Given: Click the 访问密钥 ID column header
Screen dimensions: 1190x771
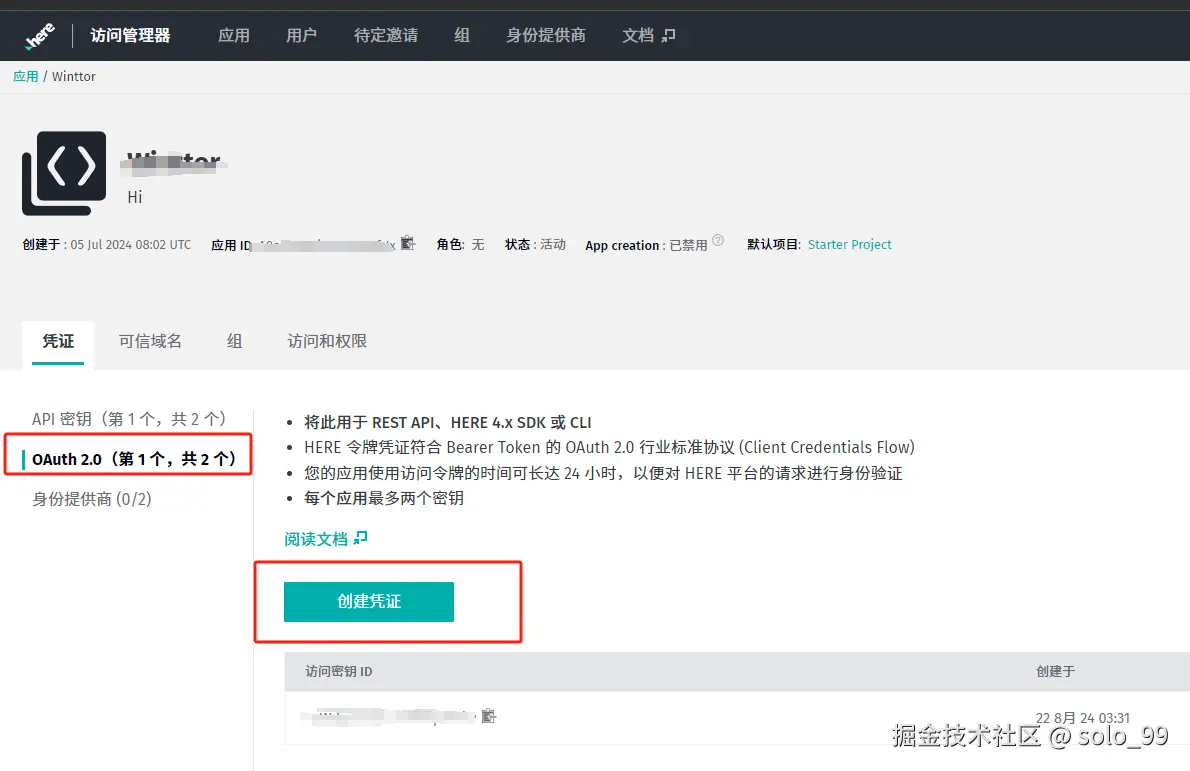Looking at the screenshot, I should [338, 672].
